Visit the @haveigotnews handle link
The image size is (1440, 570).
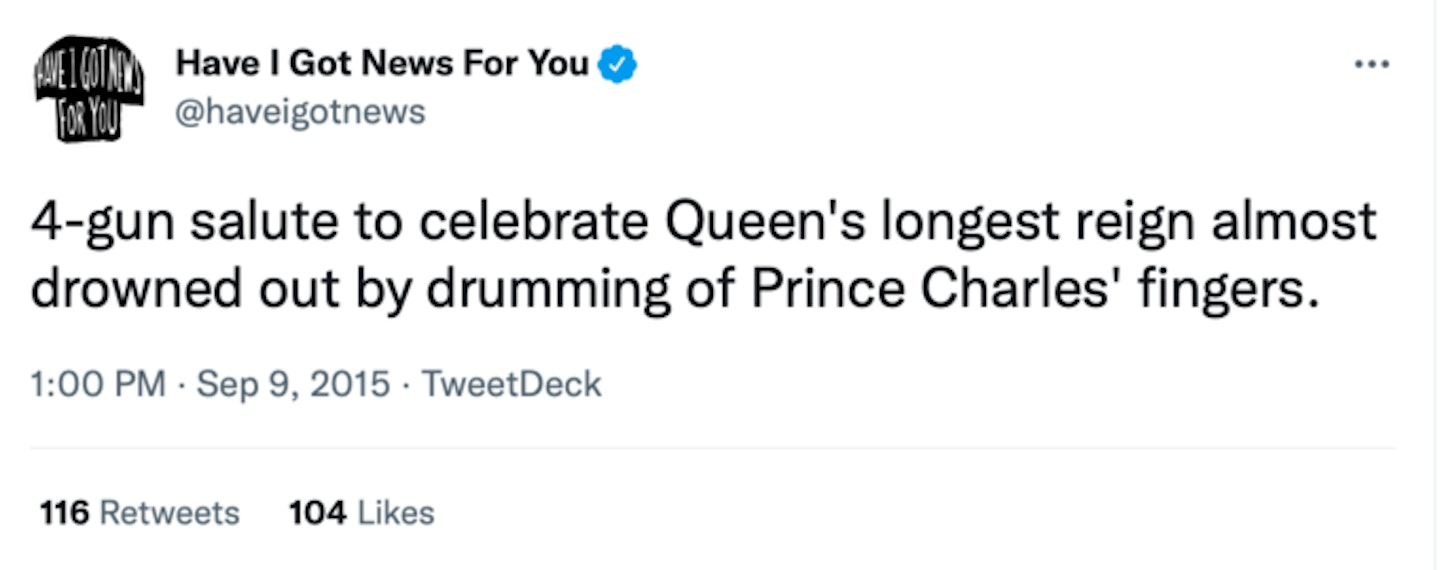coord(300,111)
